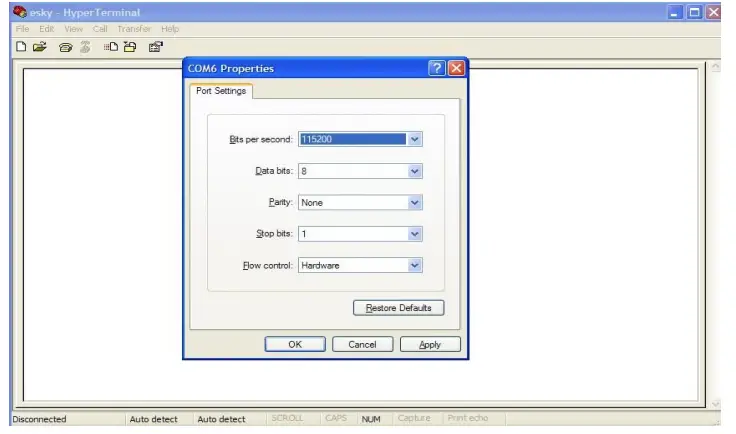This screenshot has height=434, width=736.
Task: Click the Properties toolbar icon
Action: click(x=155, y=46)
